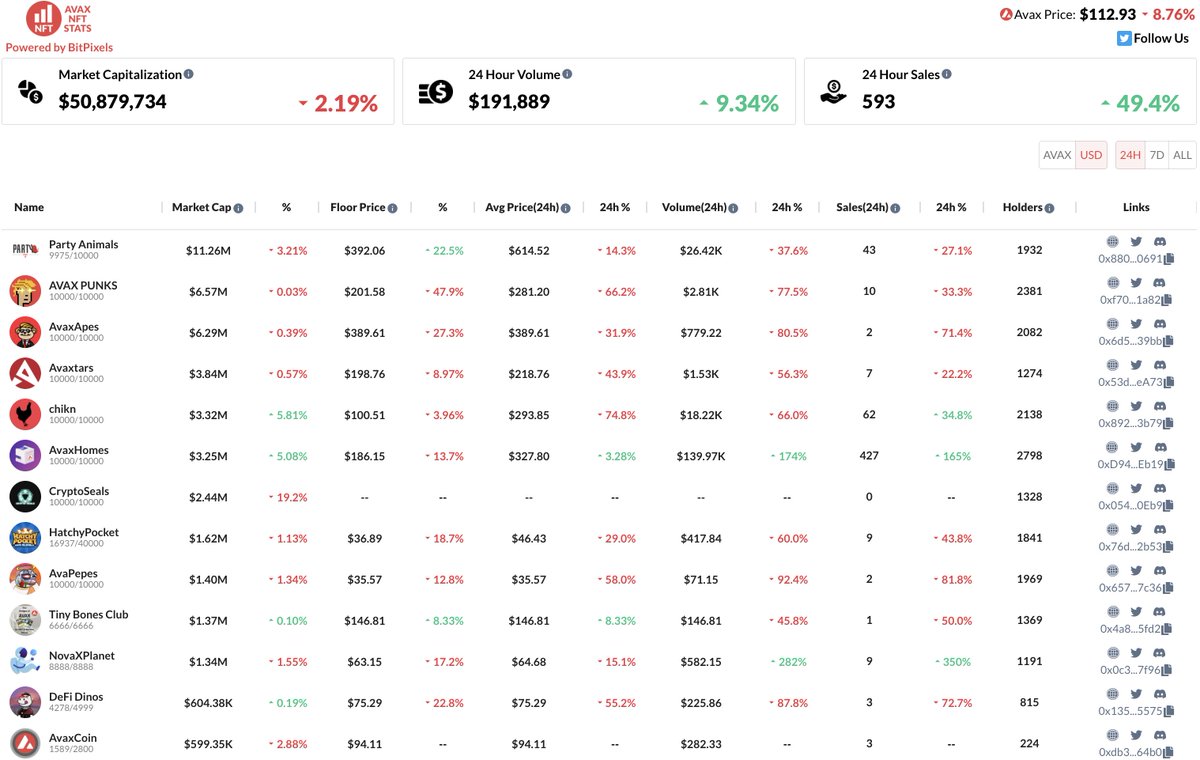Screen dimensions: 1200x760
Task: Open the Twitter icon for AVAX PUNKS
Action: tap(1136, 283)
